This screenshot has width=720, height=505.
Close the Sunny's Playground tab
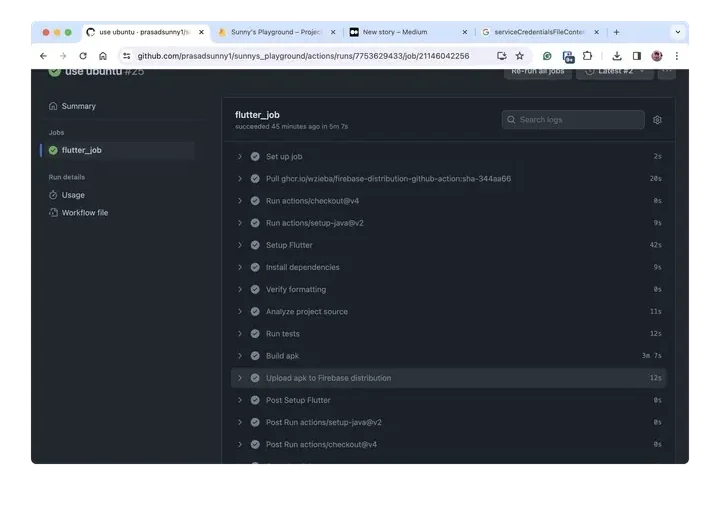pyautogui.click(x=333, y=32)
